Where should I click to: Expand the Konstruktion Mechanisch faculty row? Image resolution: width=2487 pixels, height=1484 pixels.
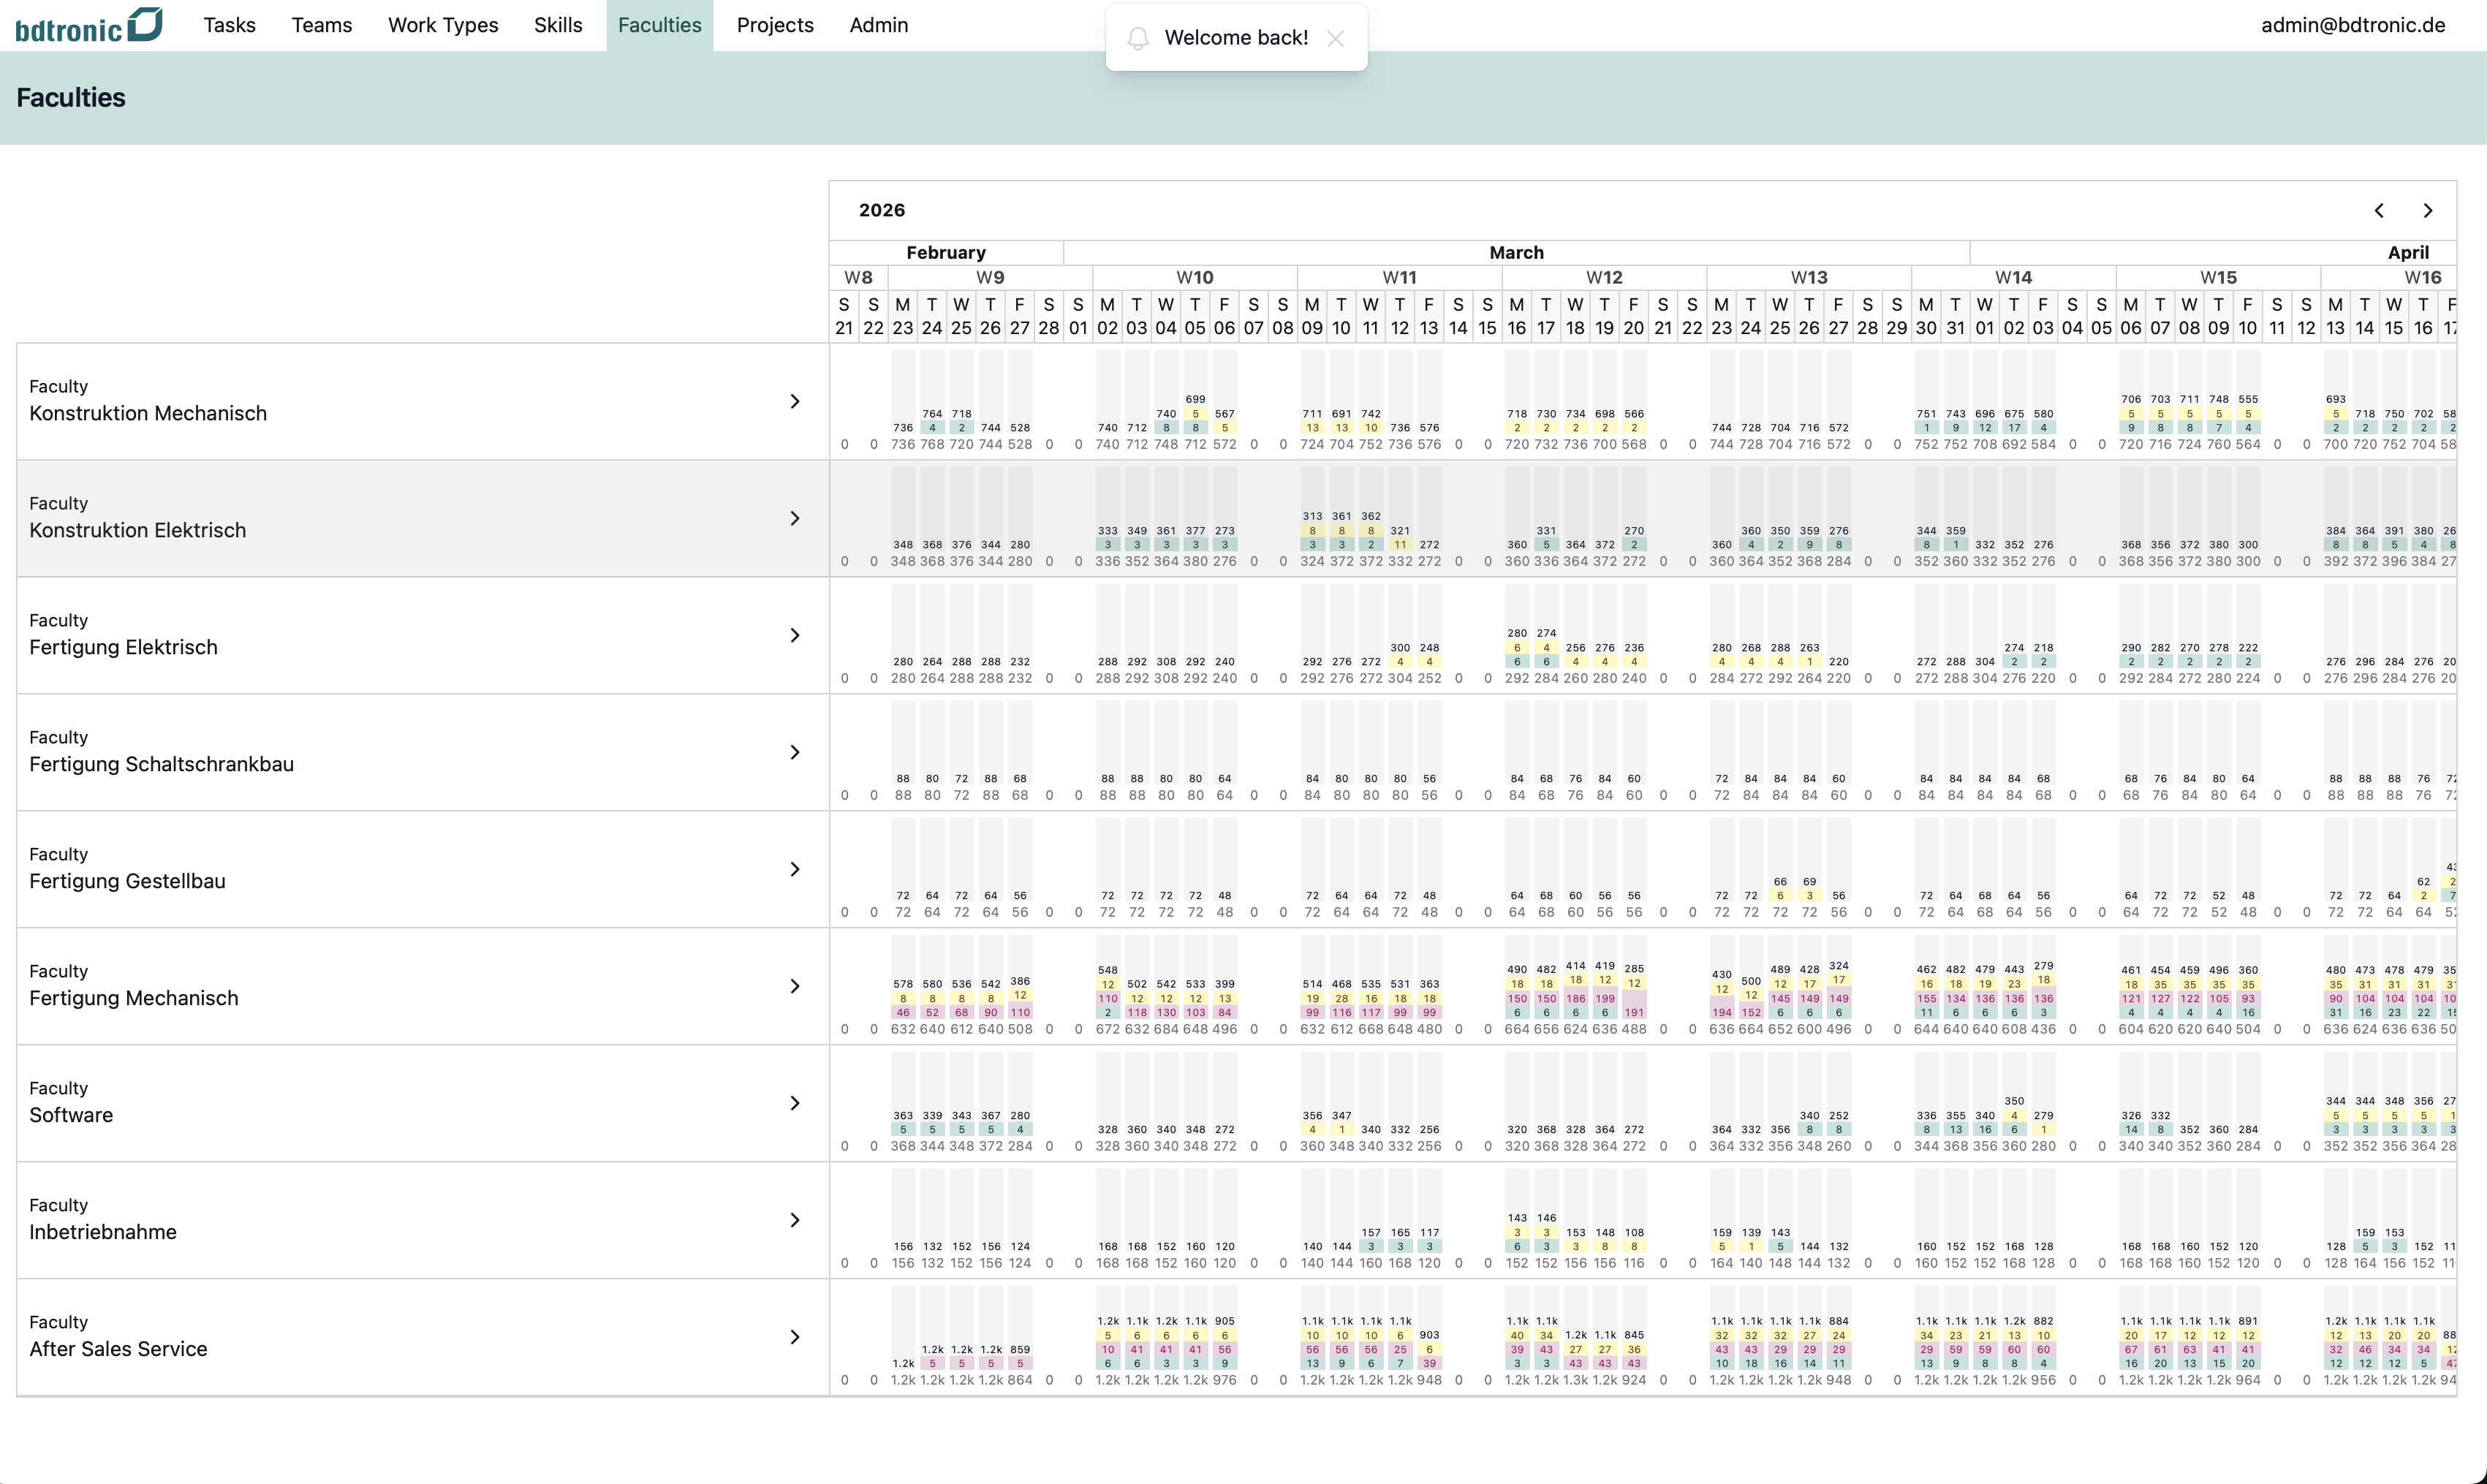pos(795,400)
